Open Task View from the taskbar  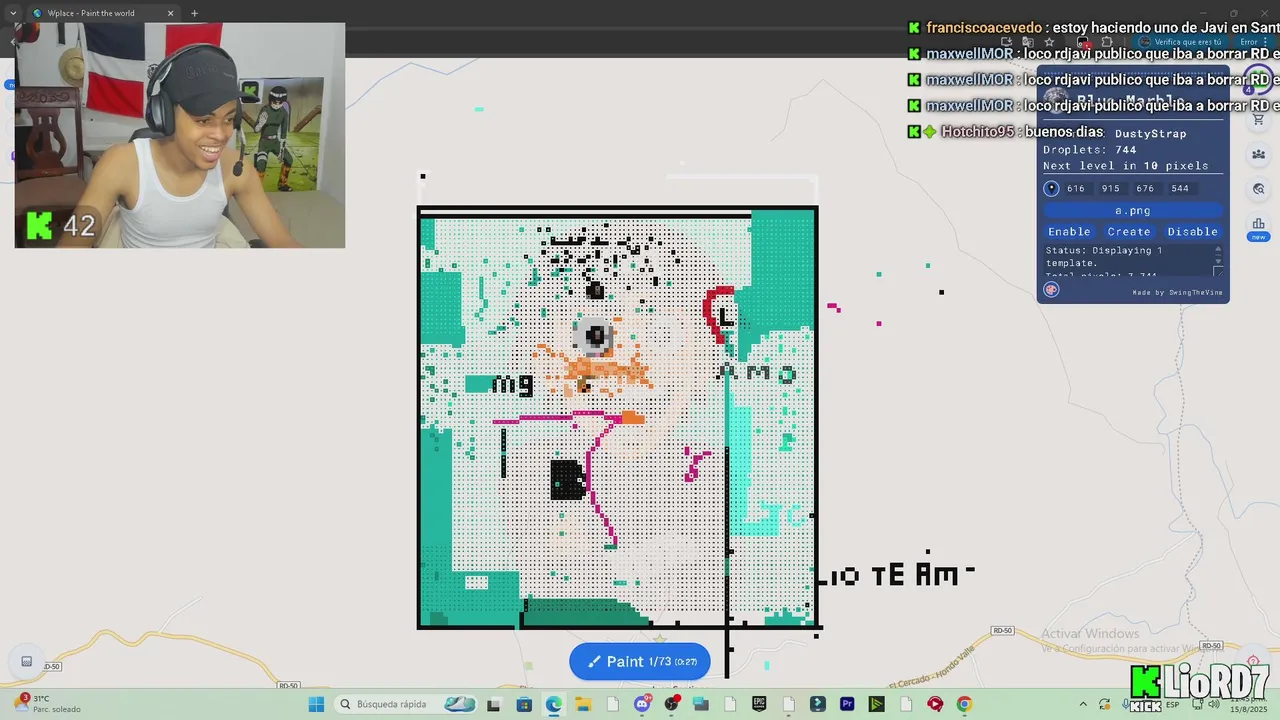click(x=493, y=704)
